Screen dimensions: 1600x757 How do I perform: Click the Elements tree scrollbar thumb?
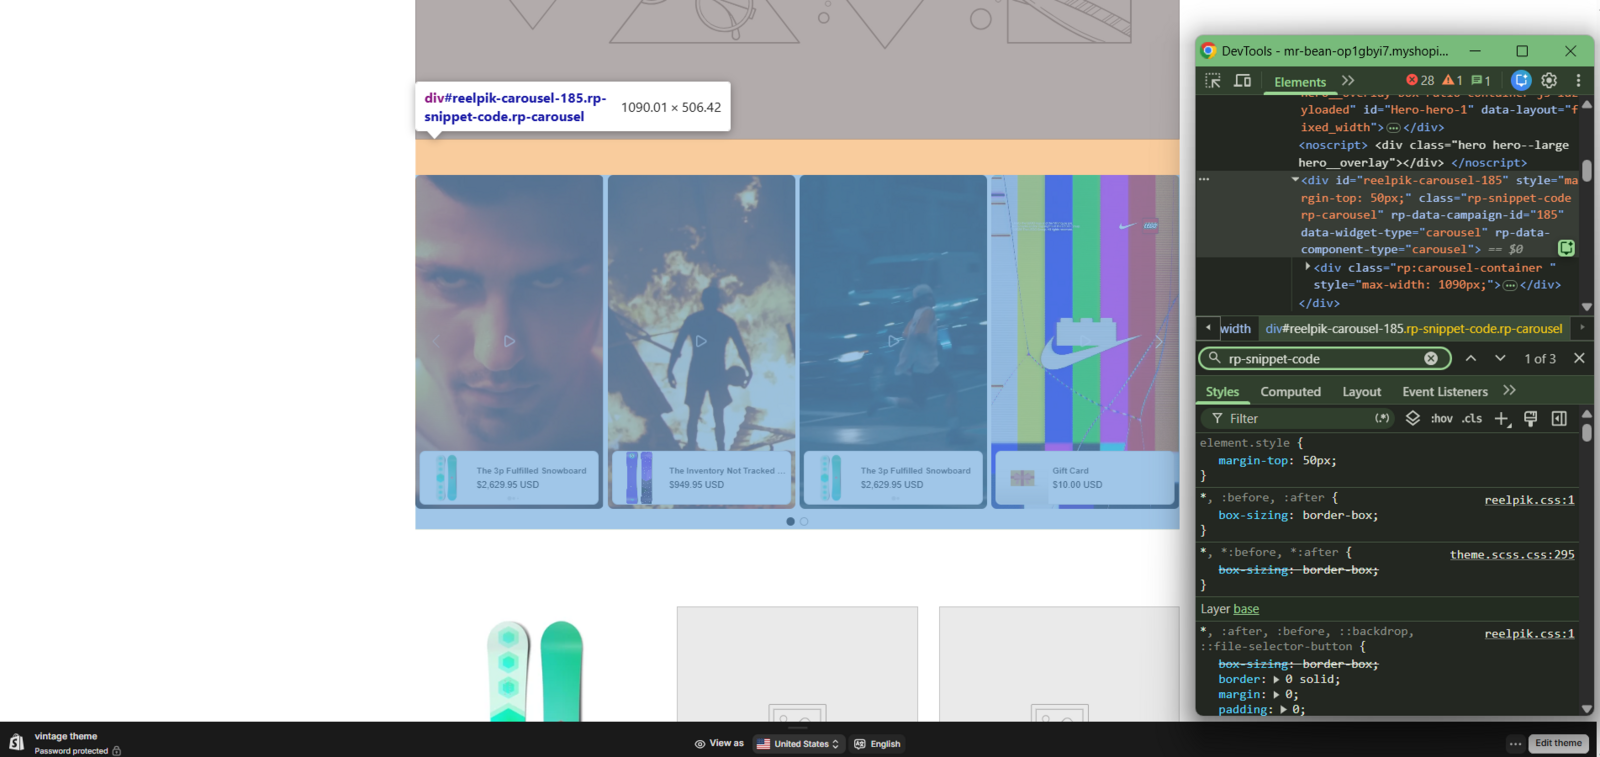(1587, 171)
